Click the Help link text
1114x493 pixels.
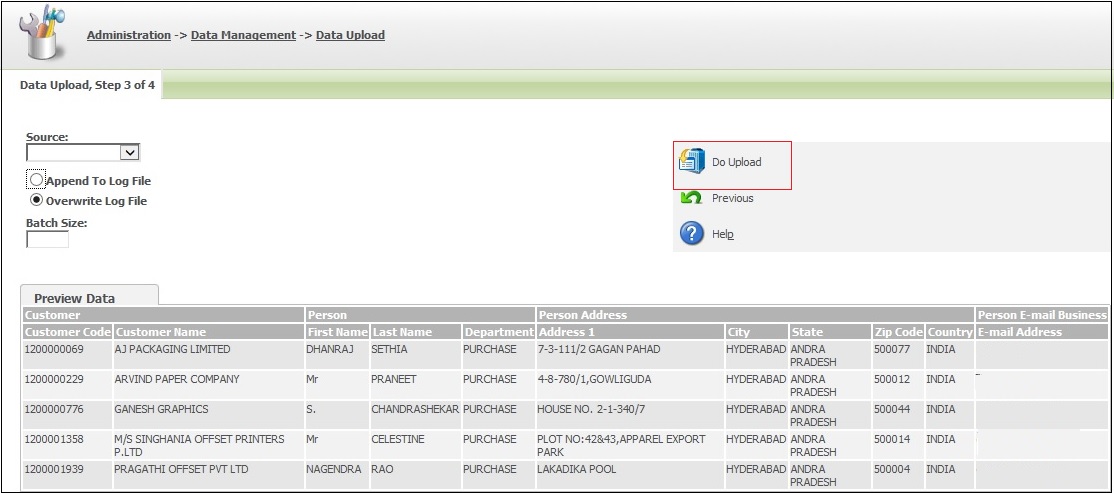722,234
